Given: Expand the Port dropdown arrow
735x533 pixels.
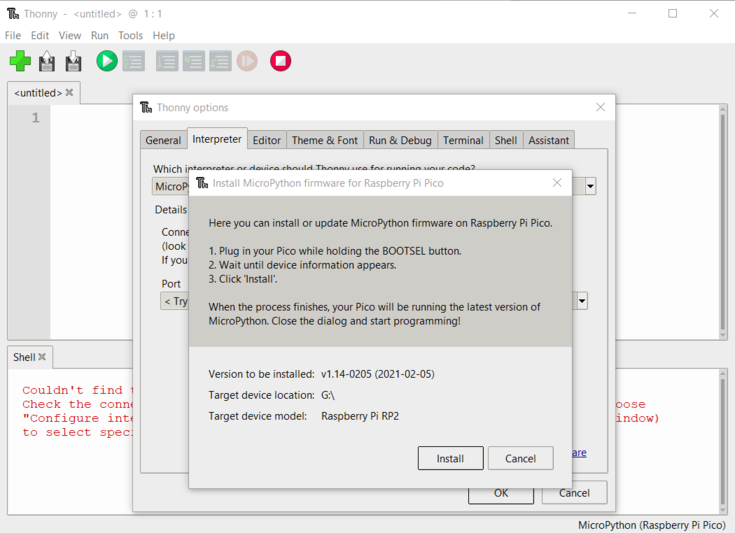Looking at the screenshot, I should (582, 300).
